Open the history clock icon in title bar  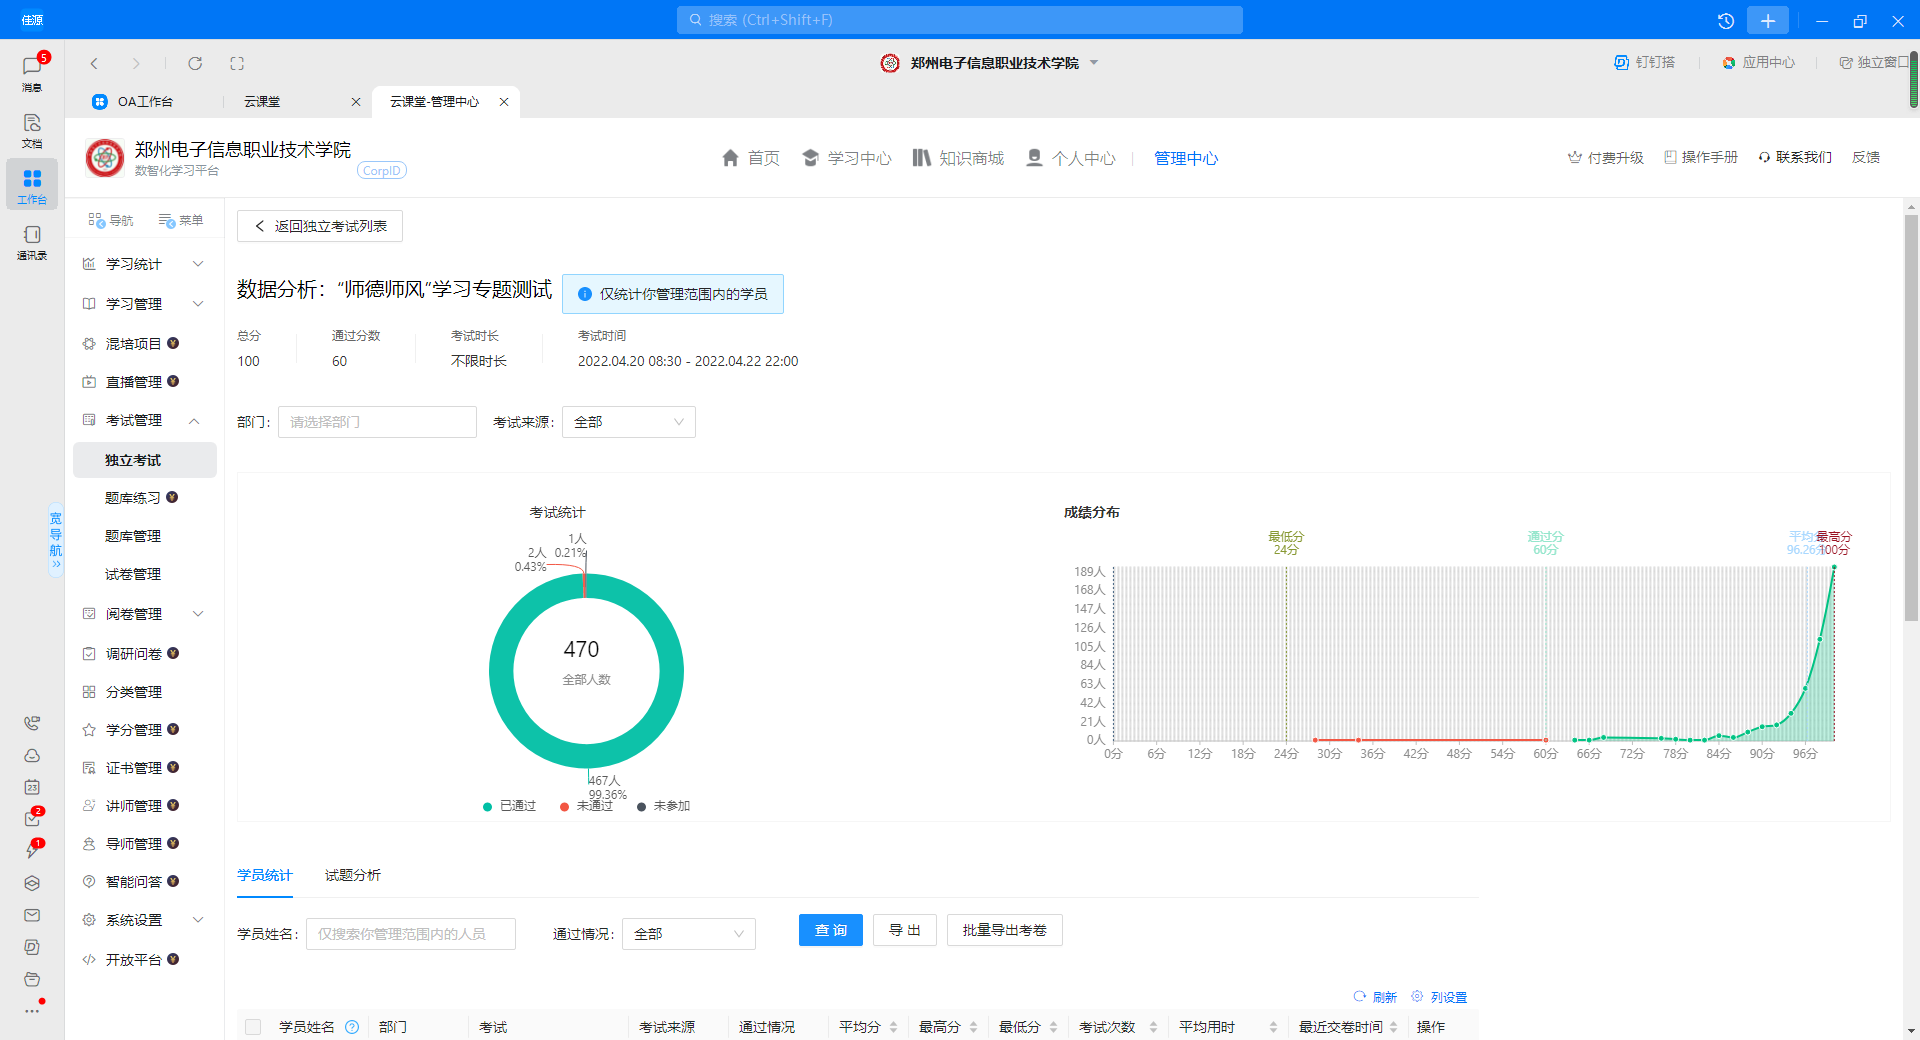click(x=1726, y=20)
